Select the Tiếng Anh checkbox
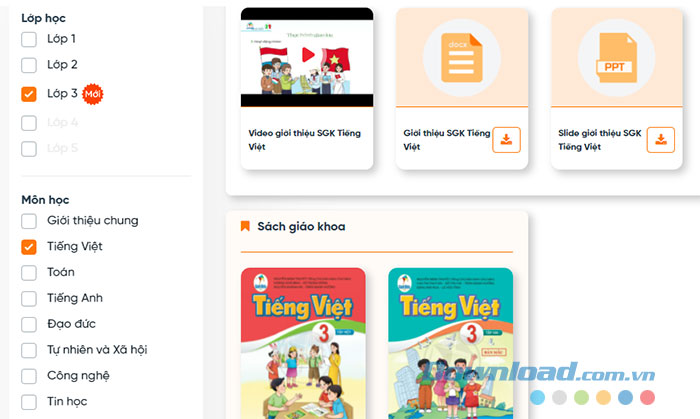This screenshot has width=700, height=419. coord(29,299)
